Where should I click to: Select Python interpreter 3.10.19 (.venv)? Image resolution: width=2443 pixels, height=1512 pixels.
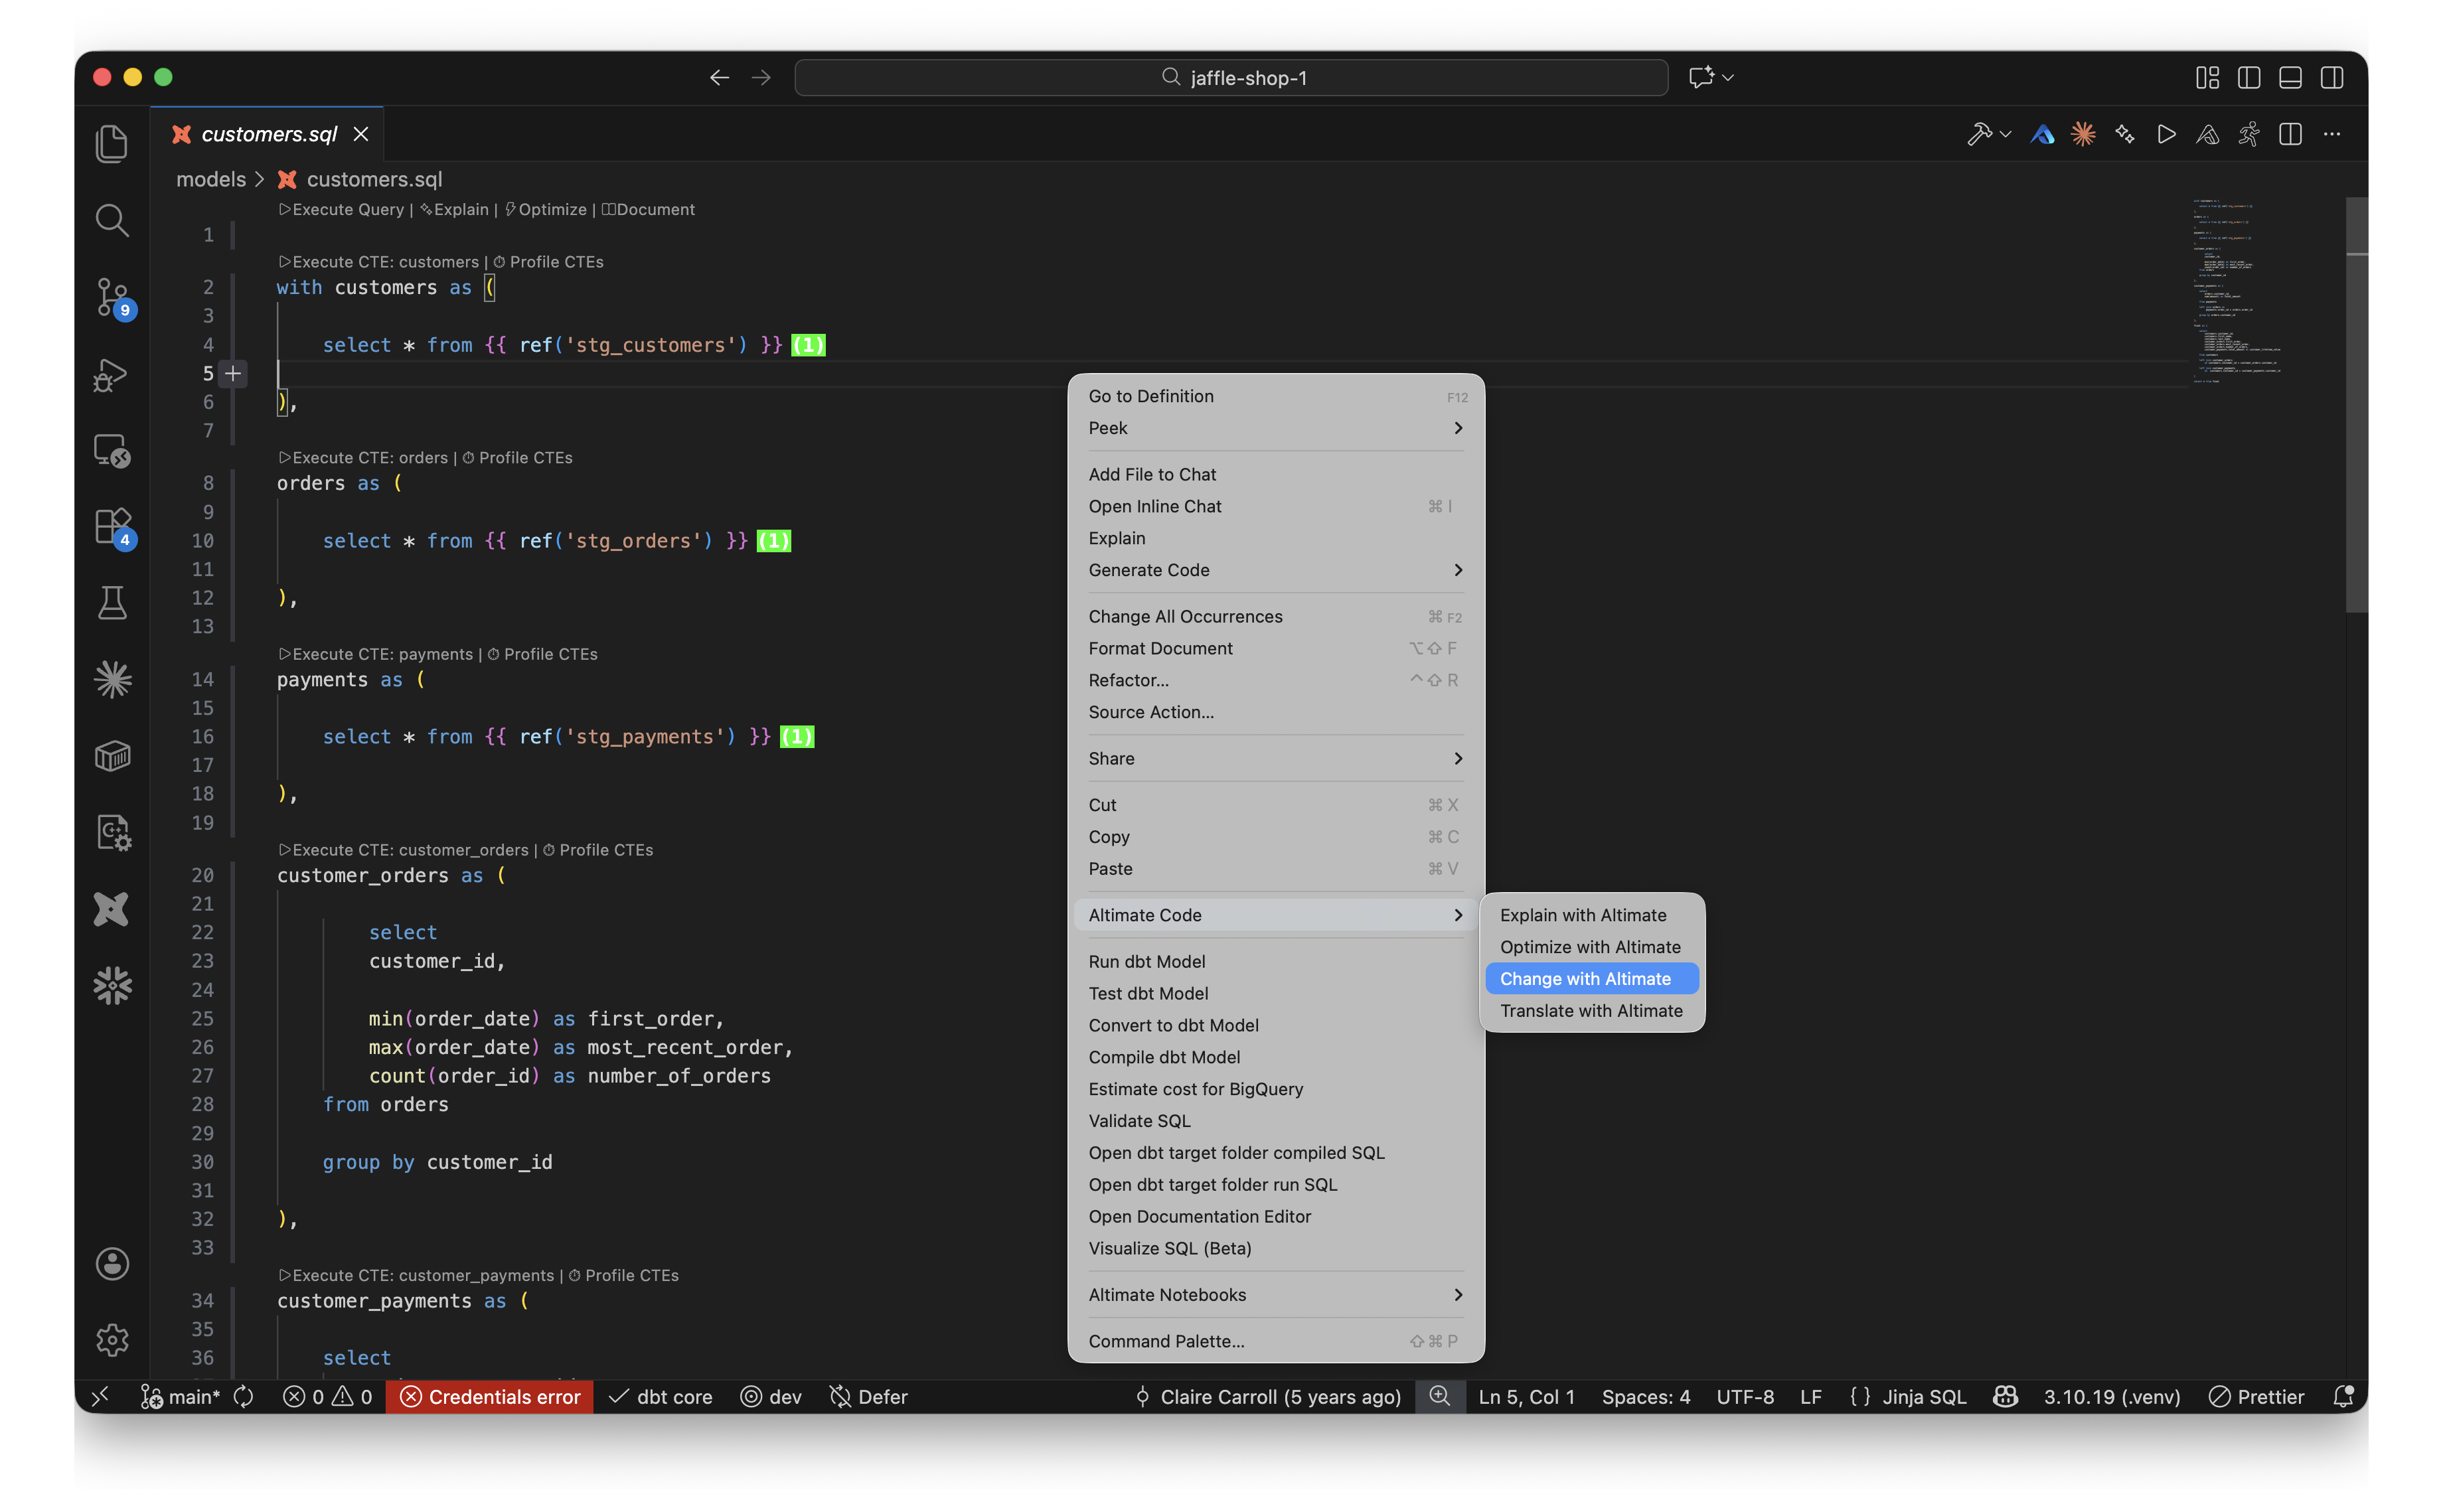(x=2111, y=1397)
